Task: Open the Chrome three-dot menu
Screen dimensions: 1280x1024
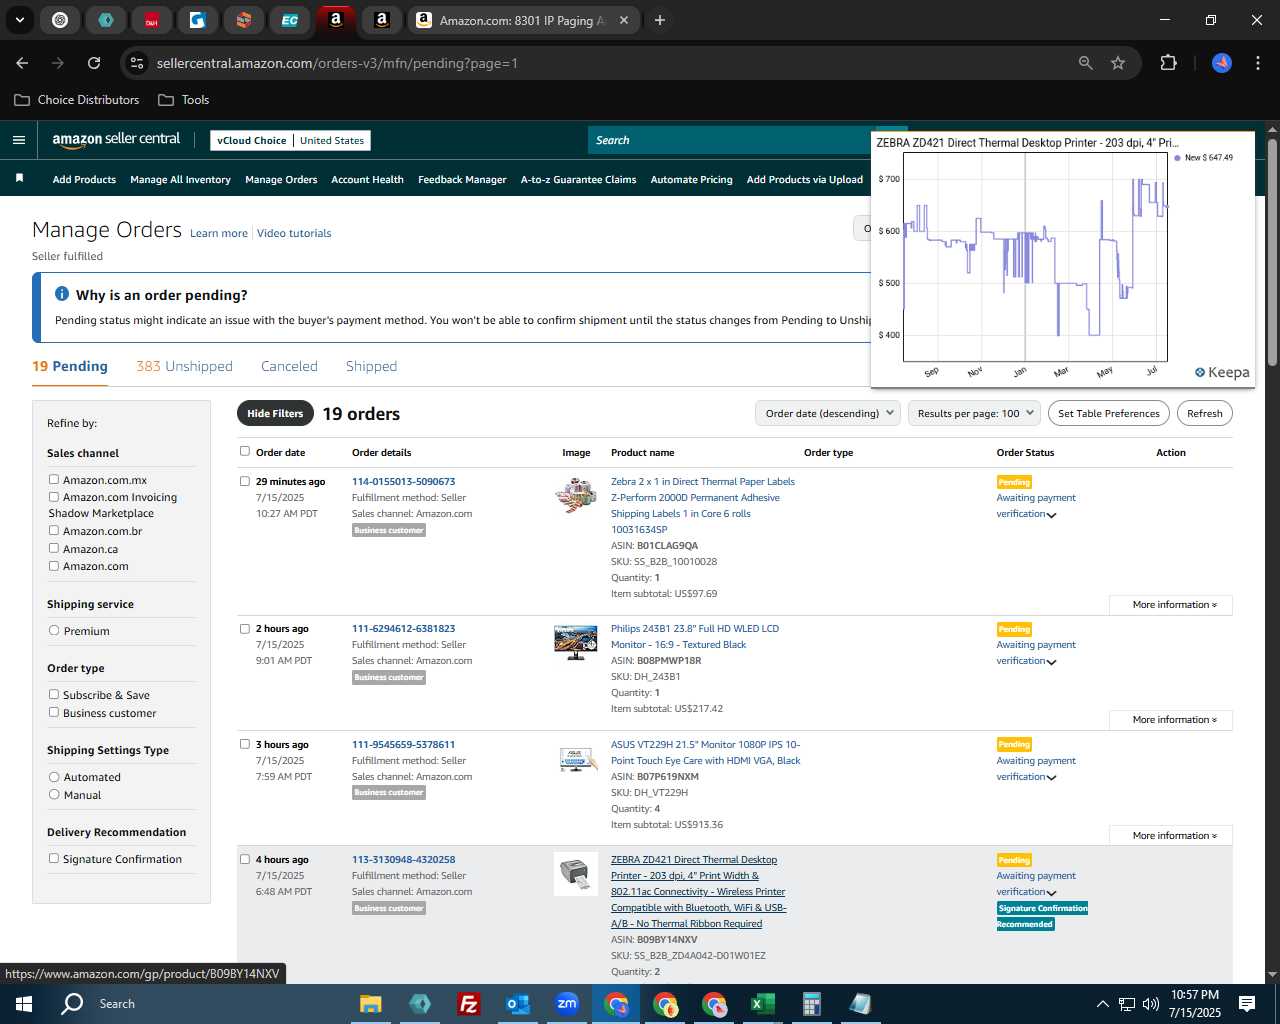Action: pos(1256,63)
